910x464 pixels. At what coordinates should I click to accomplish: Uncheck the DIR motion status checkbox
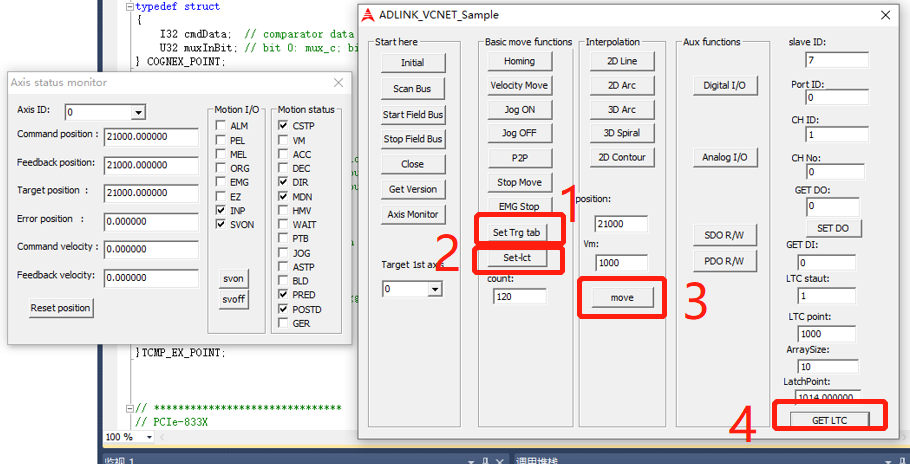(x=283, y=182)
